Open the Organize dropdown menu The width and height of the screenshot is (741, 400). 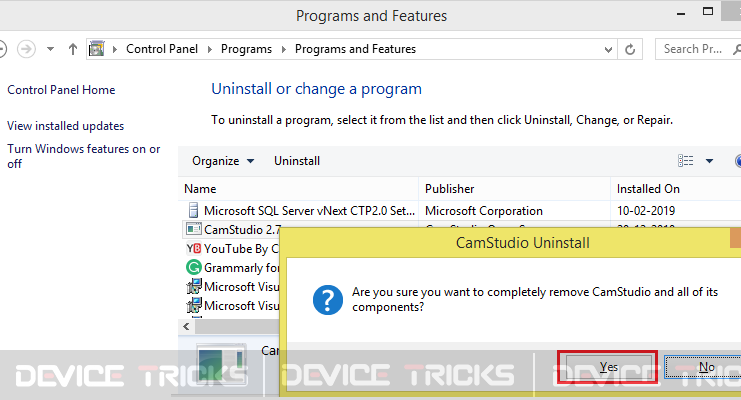point(223,161)
